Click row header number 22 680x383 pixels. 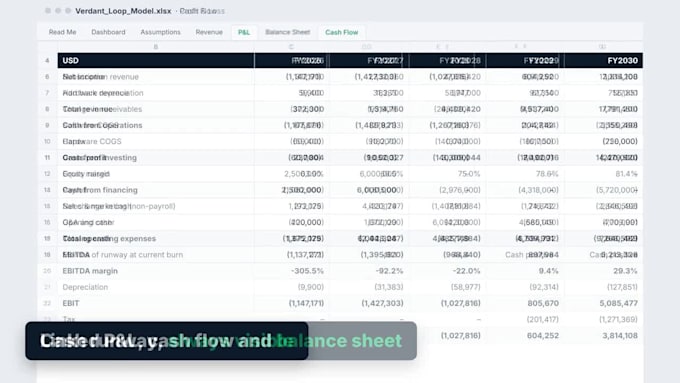[x=47, y=303]
